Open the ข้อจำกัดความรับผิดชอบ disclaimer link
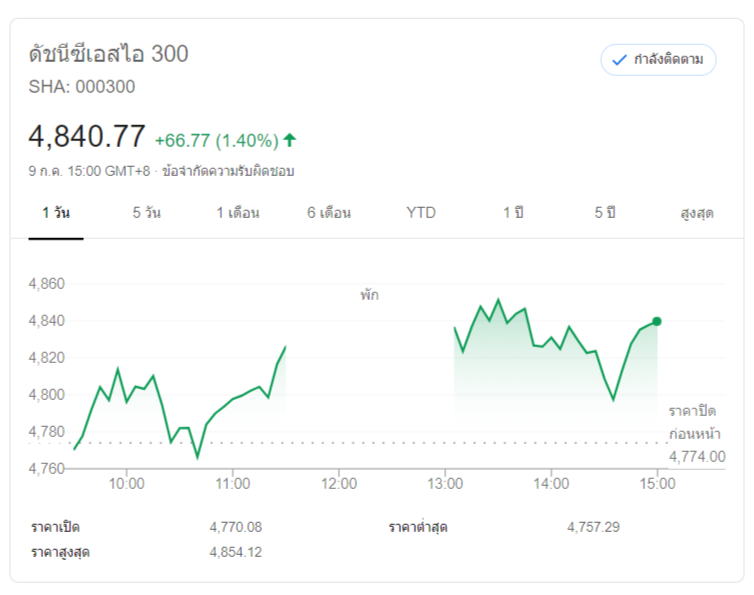754x595 pixels. tap(221, 171)
